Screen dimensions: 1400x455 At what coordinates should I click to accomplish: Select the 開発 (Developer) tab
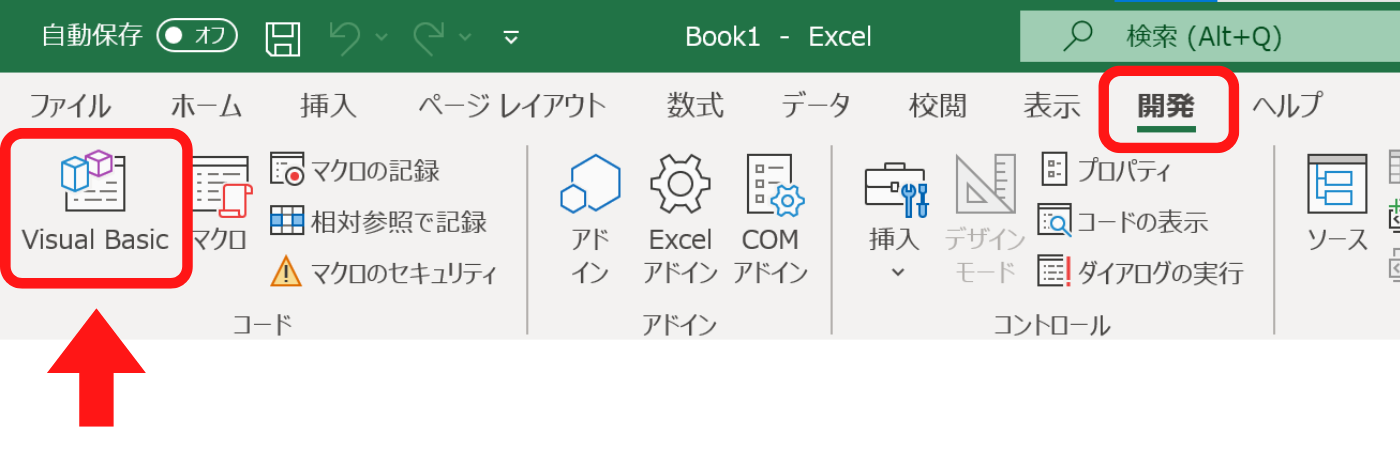pyautogui.click(x=1167, y=107)
